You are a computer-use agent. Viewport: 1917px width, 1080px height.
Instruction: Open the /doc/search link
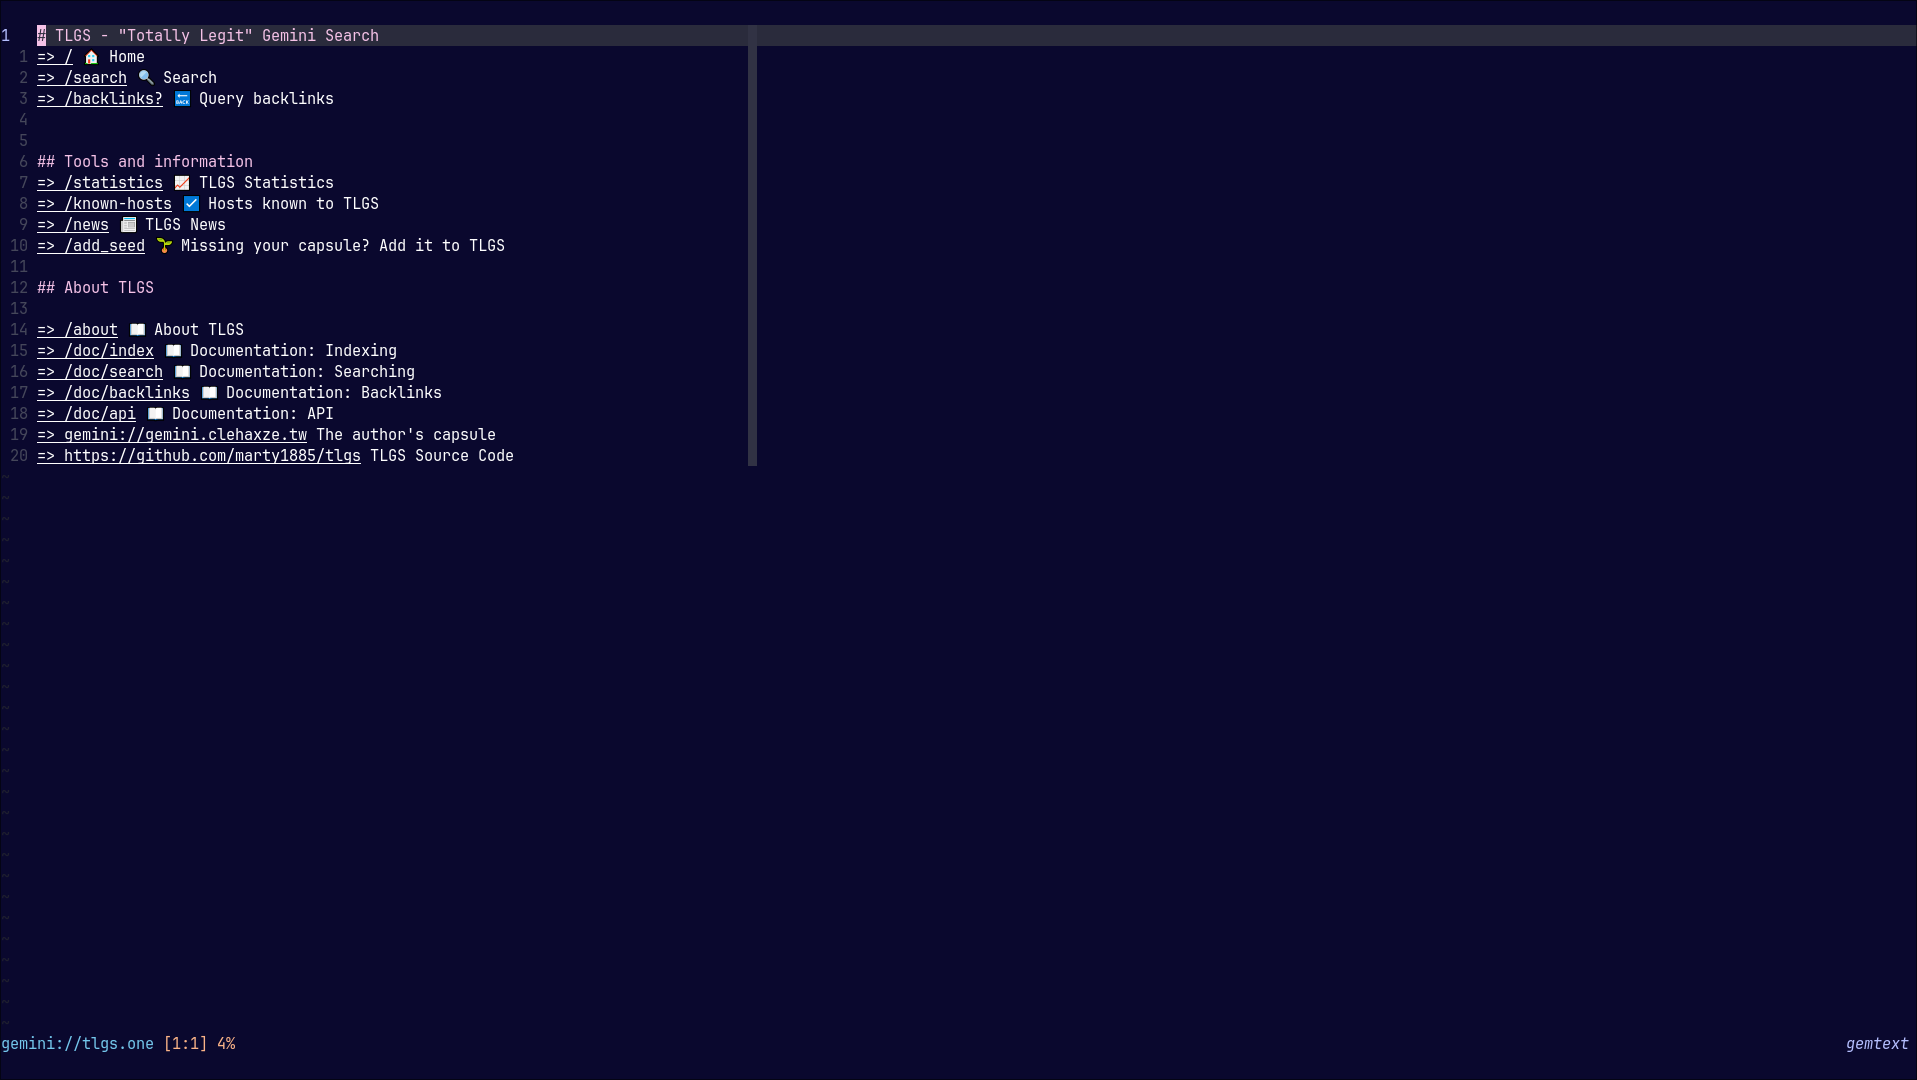[x=100, y=372]
